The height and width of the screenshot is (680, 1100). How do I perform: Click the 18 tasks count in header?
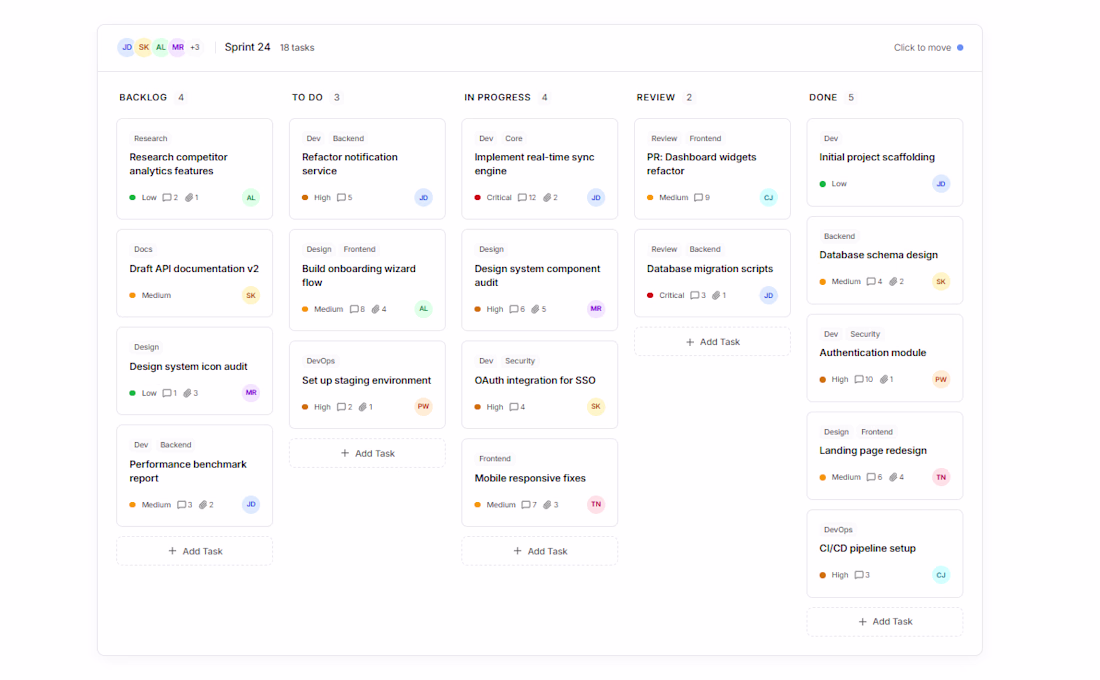[297, 48]
